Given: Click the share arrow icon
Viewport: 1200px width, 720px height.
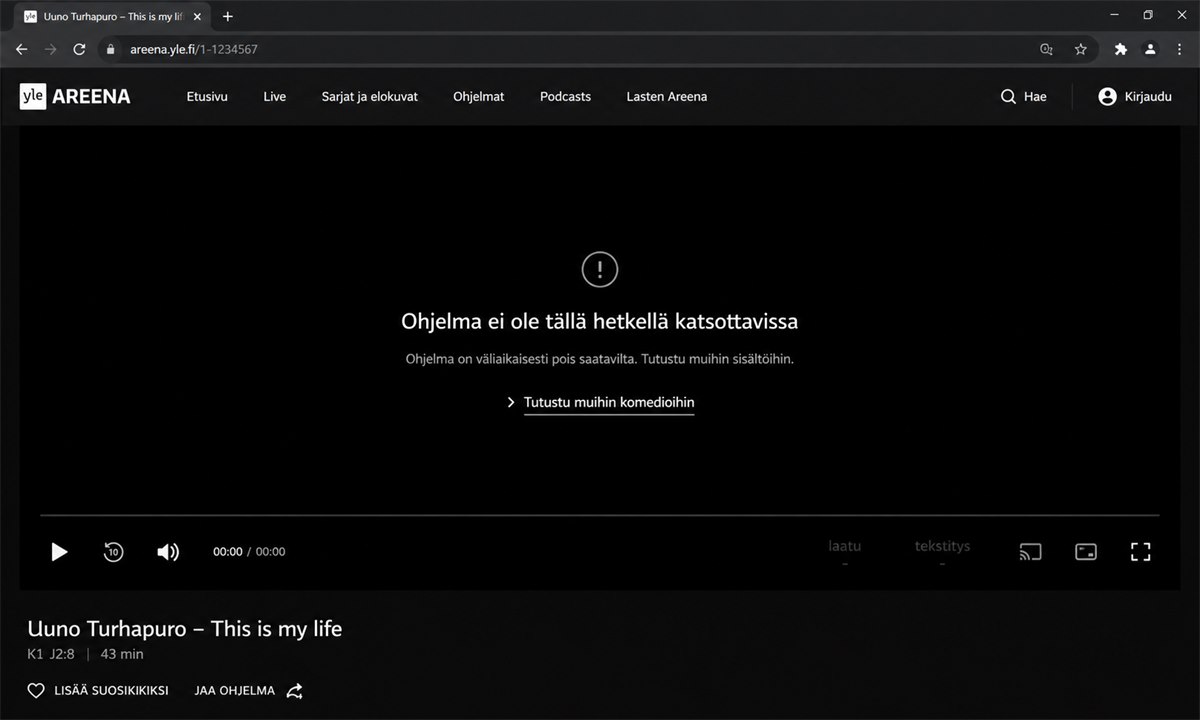Looking at the screenshot, I should coord(295,691).
